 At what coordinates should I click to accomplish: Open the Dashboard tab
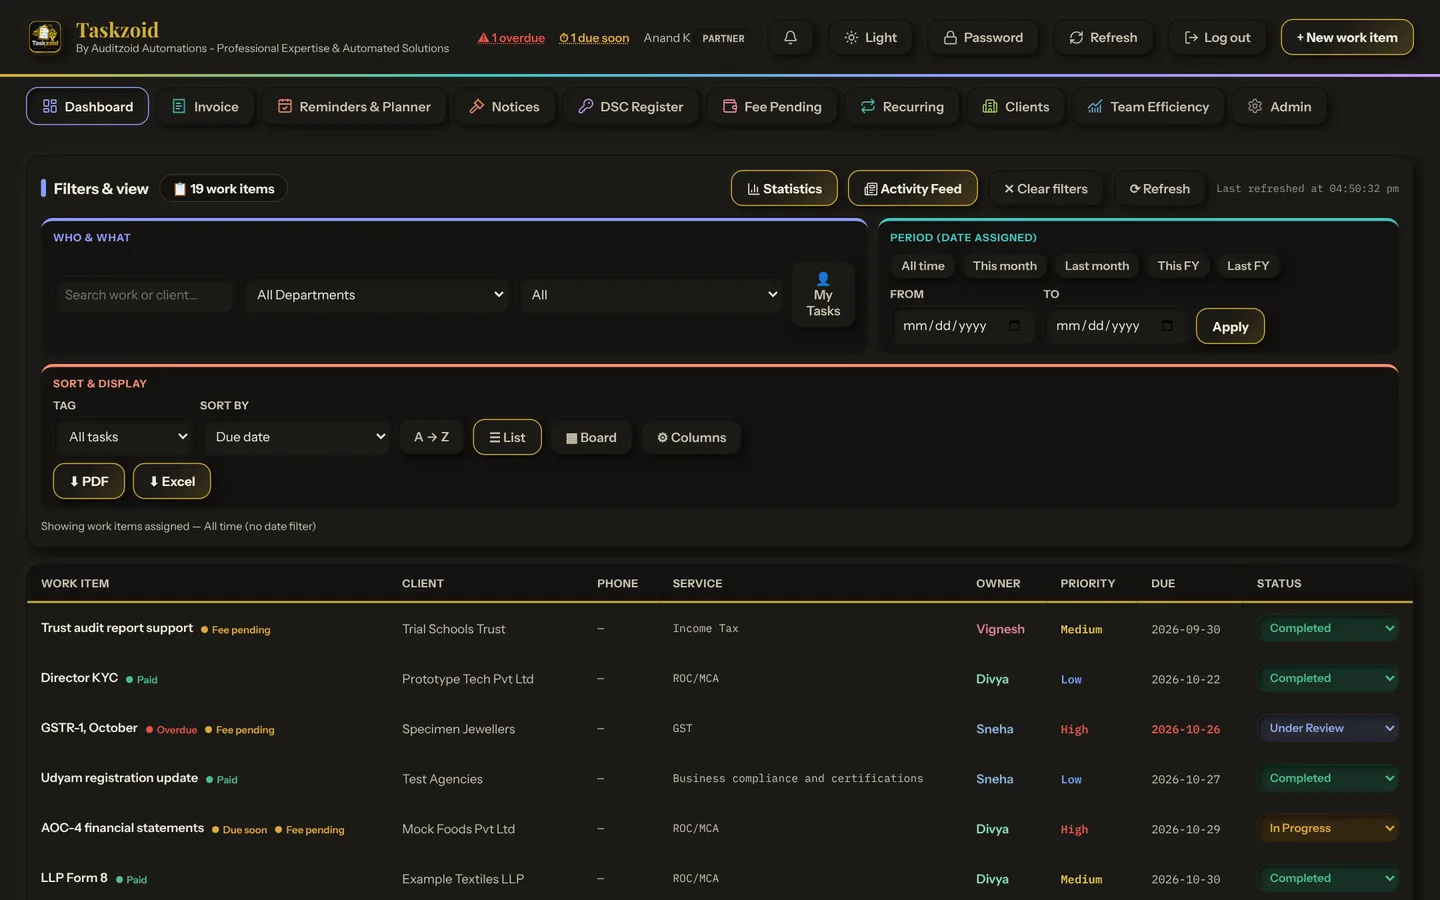88,106
